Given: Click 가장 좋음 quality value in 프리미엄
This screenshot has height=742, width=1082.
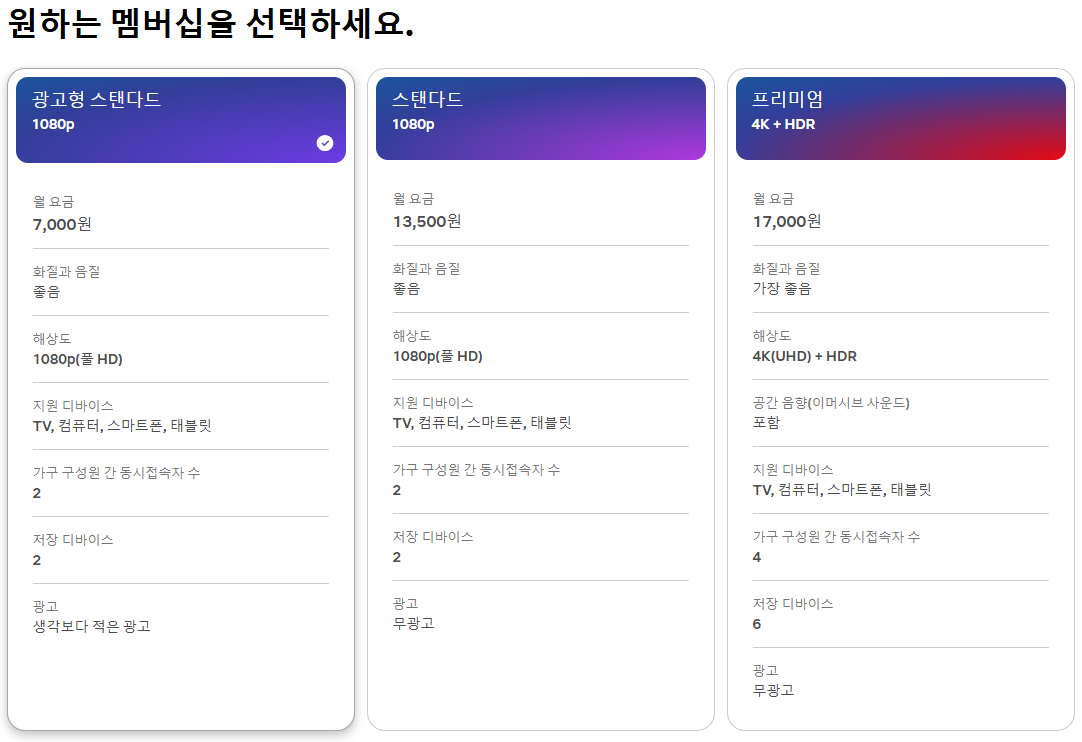Looking at the screenshot, I should 782,289.
